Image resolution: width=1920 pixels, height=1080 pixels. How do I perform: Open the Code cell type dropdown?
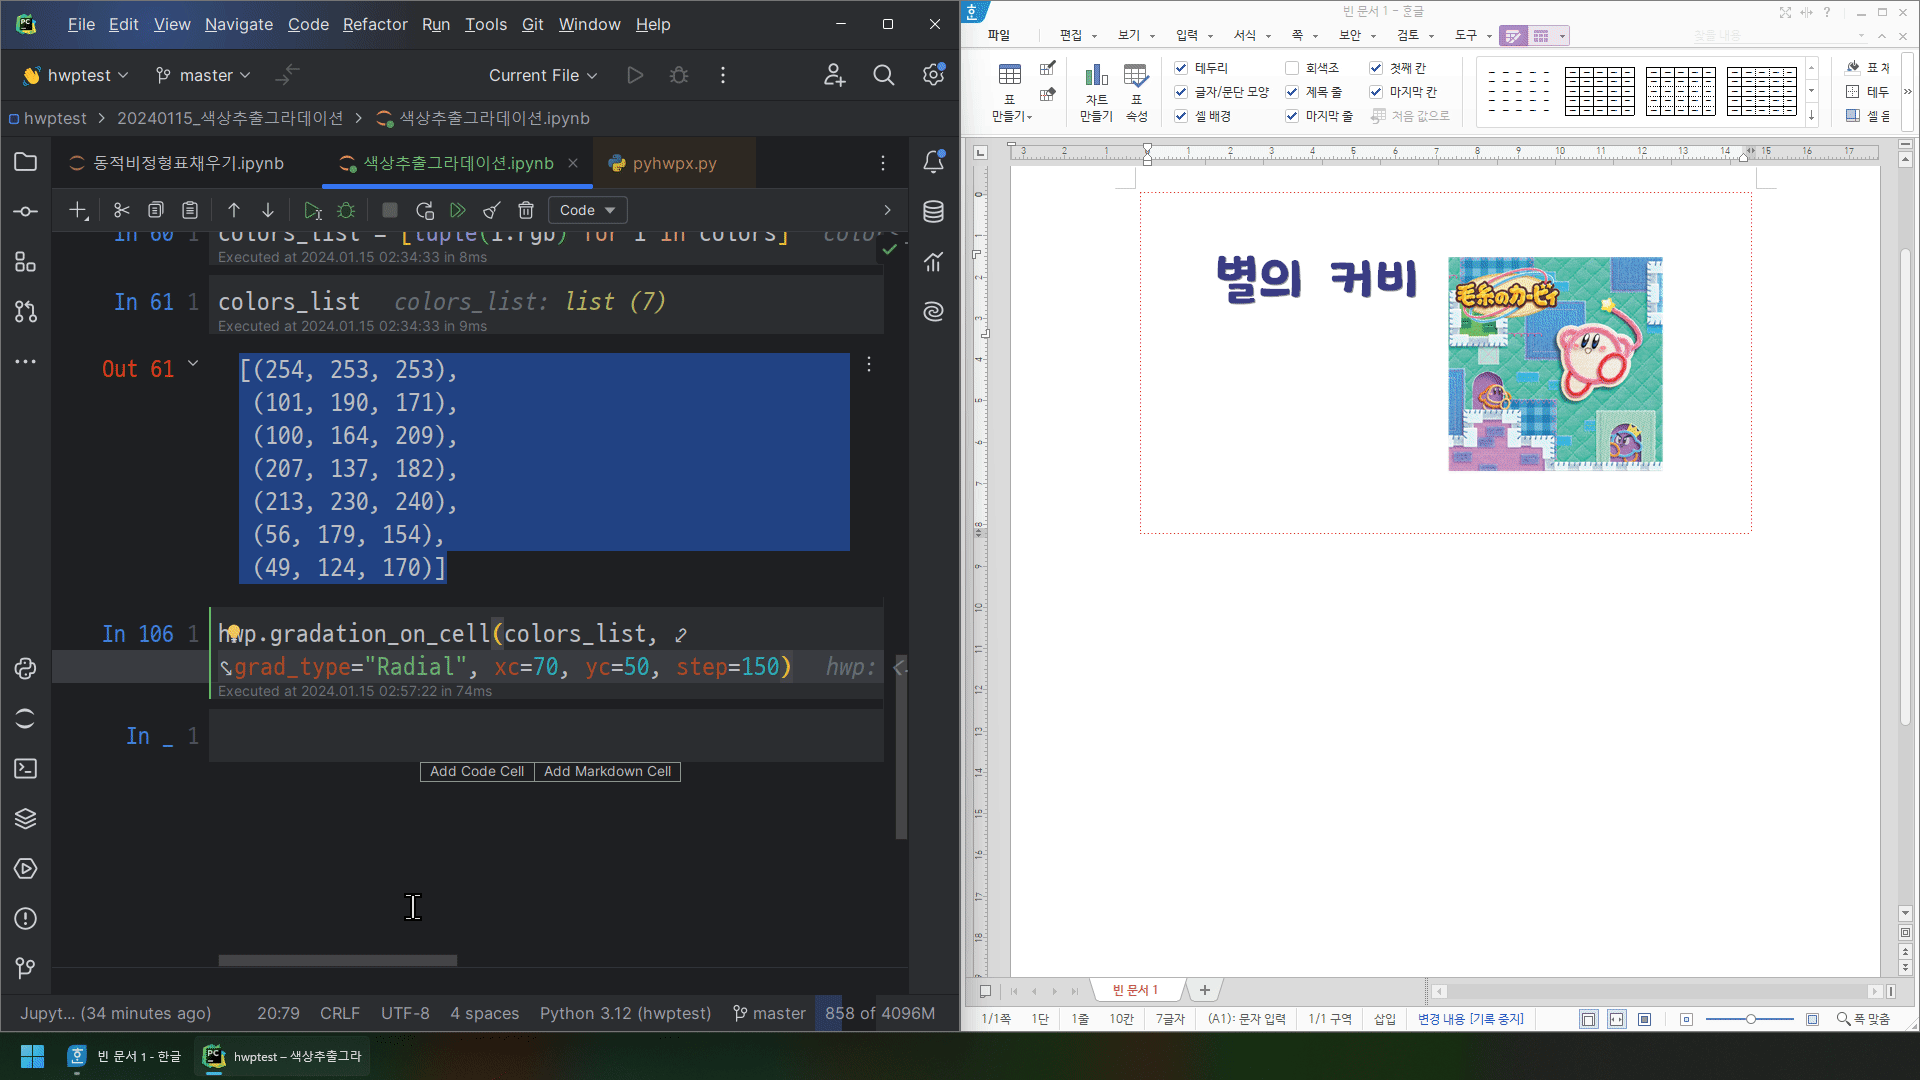[x=587, y=210]
